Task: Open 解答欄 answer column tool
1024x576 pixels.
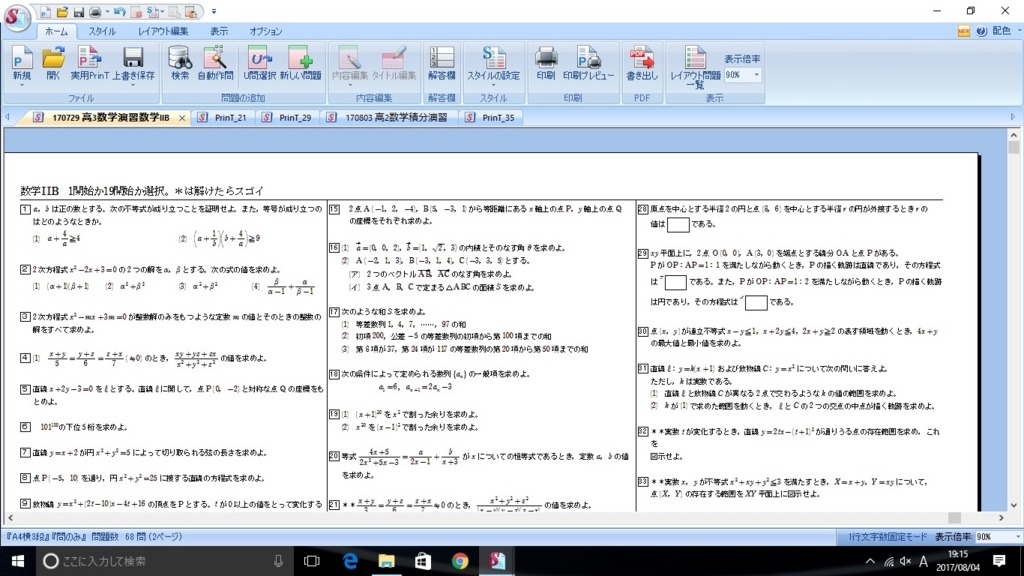Action: [x=441, y=63]
